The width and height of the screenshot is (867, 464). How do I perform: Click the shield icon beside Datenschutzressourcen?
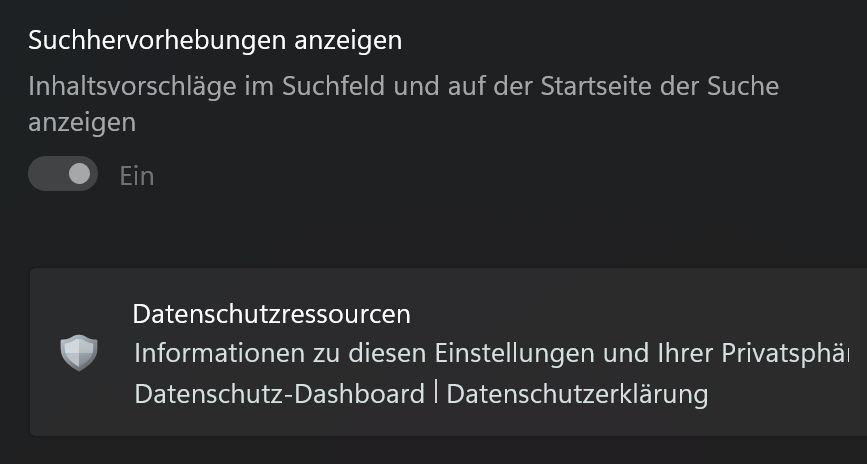pyautogui.click(x=79, y=352)
